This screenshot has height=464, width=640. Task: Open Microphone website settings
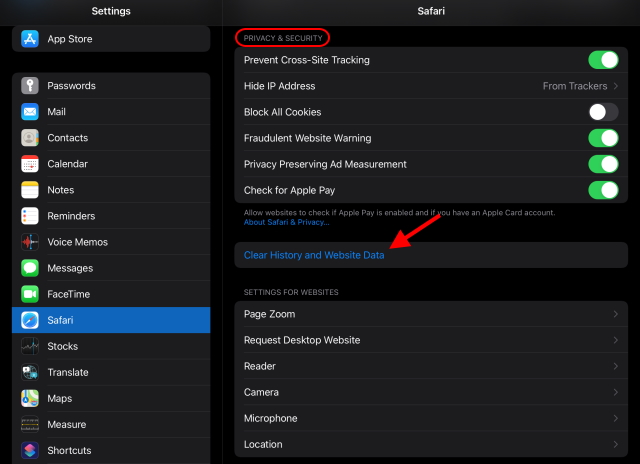click(431, 418)
